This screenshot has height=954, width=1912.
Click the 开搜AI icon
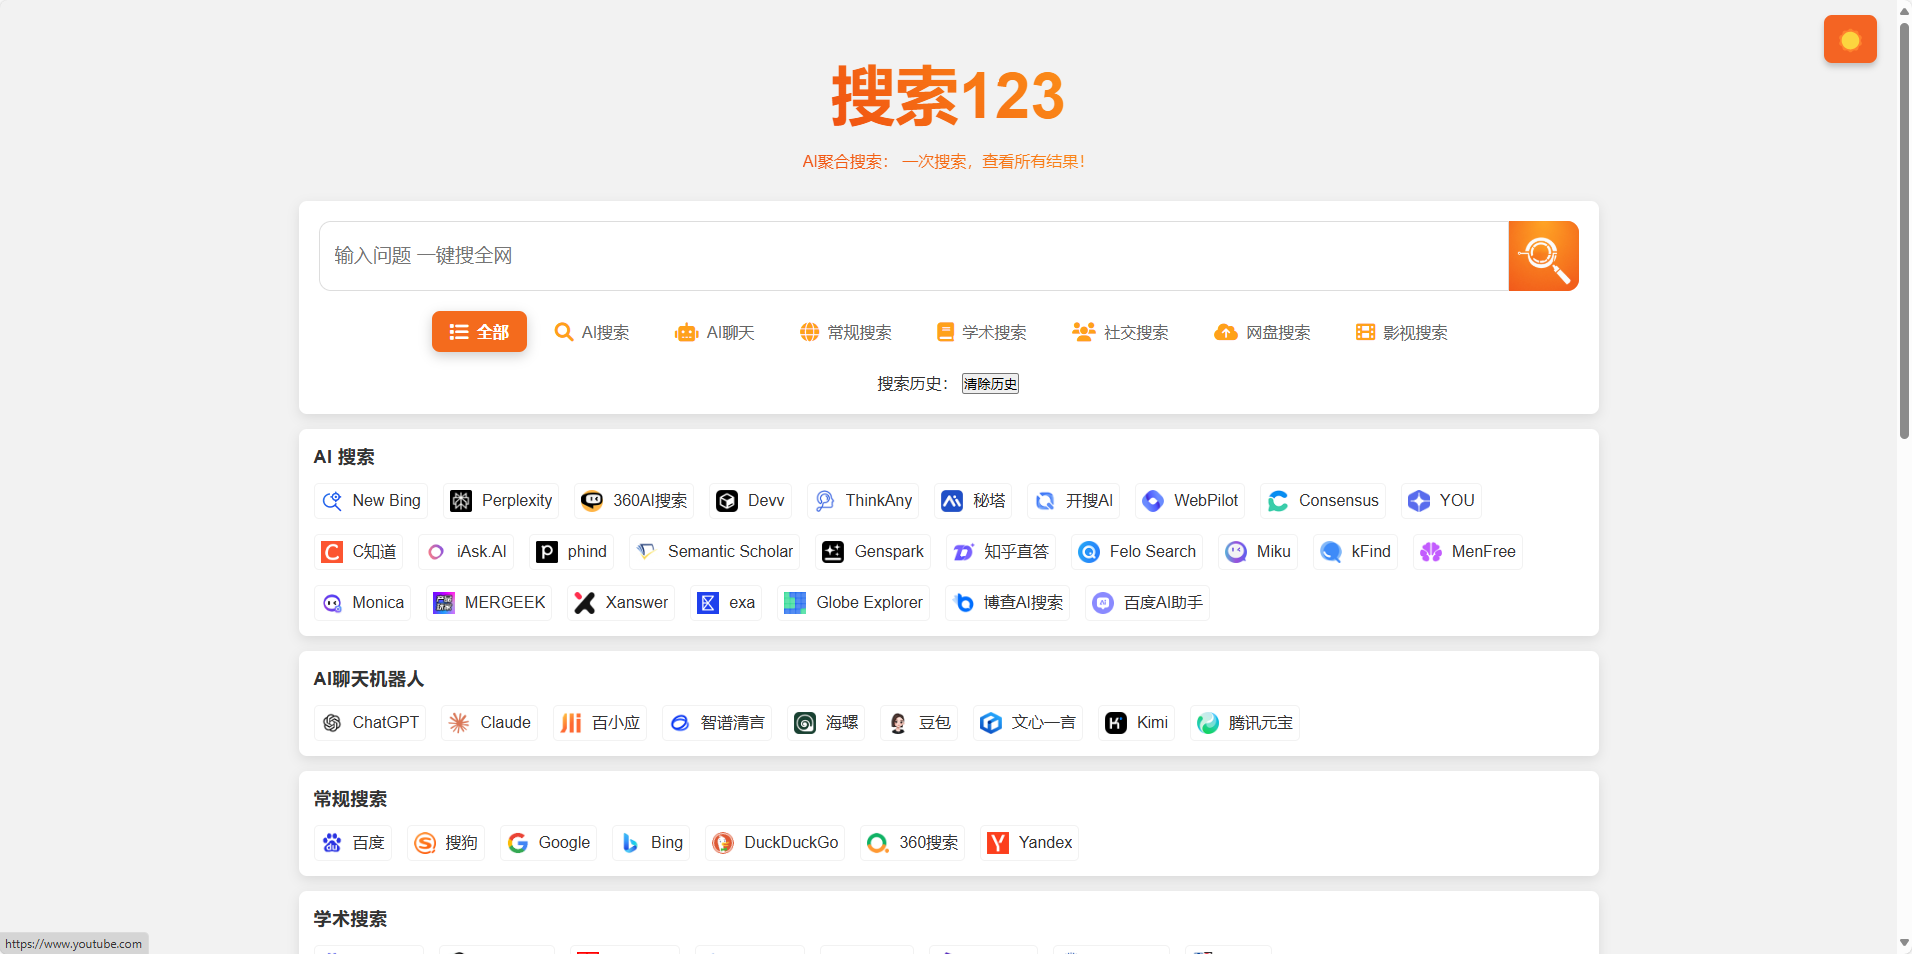[x=1045, y=501]
